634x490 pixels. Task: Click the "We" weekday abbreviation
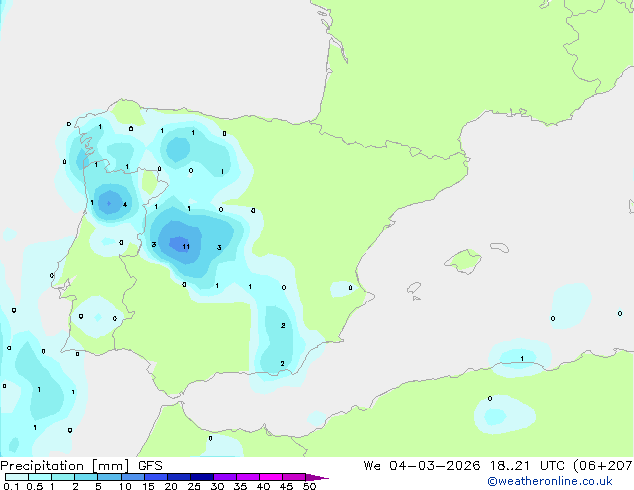[372, 466]
